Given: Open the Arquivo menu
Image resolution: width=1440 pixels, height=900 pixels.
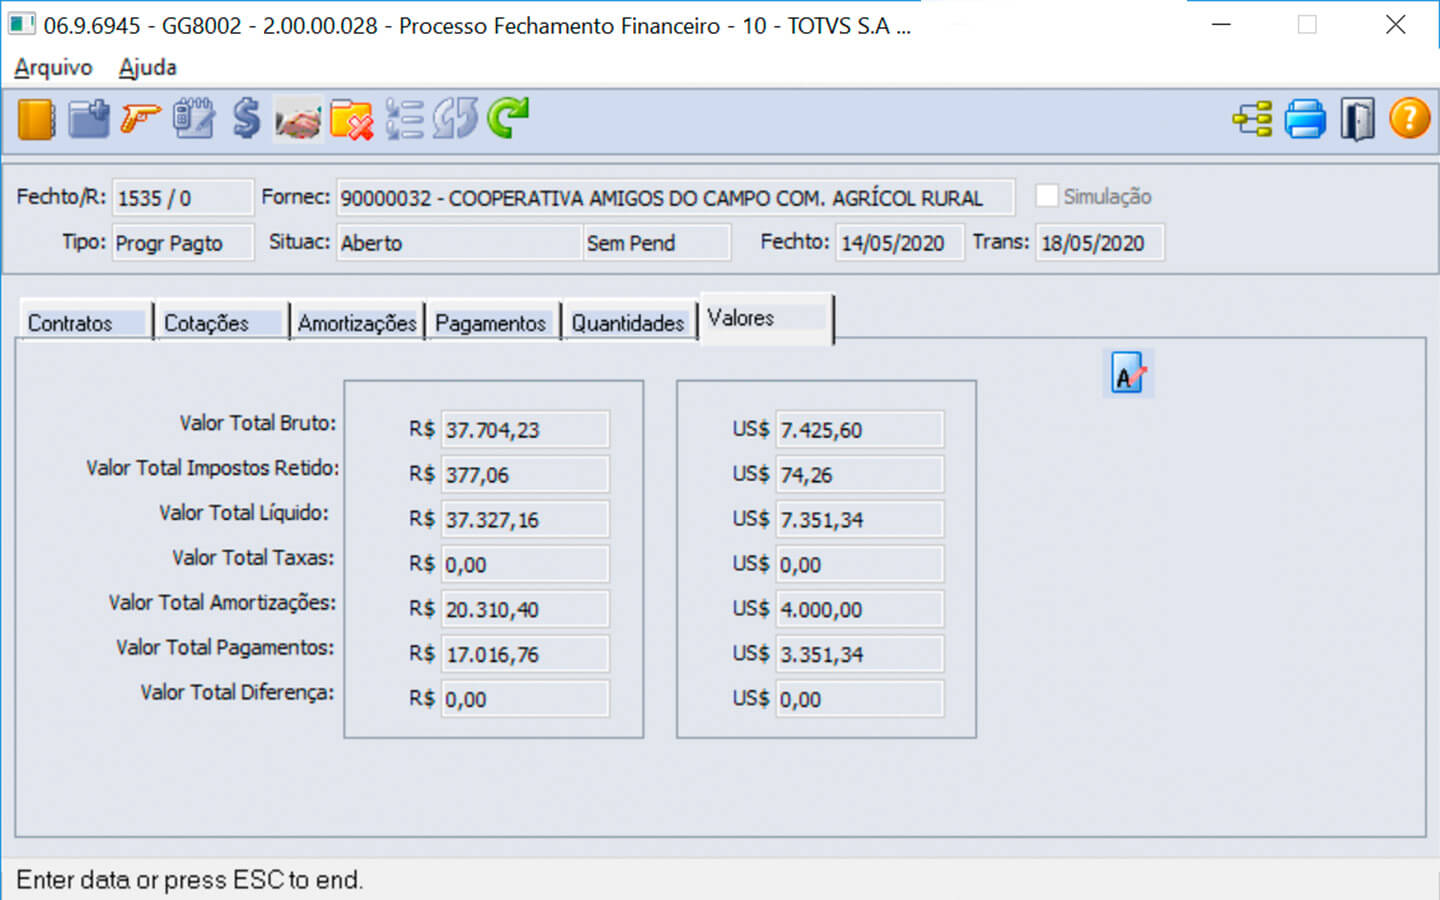Looking at the screenshot, I should coord(53,68).
